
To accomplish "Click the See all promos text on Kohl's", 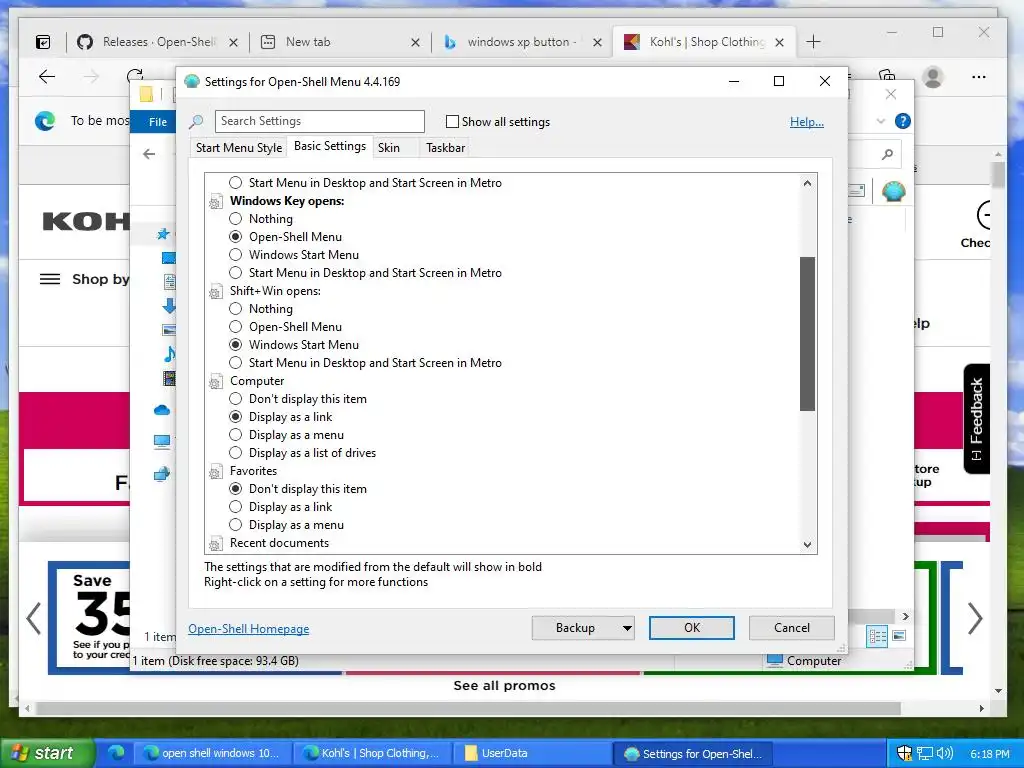I will [504, 686].
